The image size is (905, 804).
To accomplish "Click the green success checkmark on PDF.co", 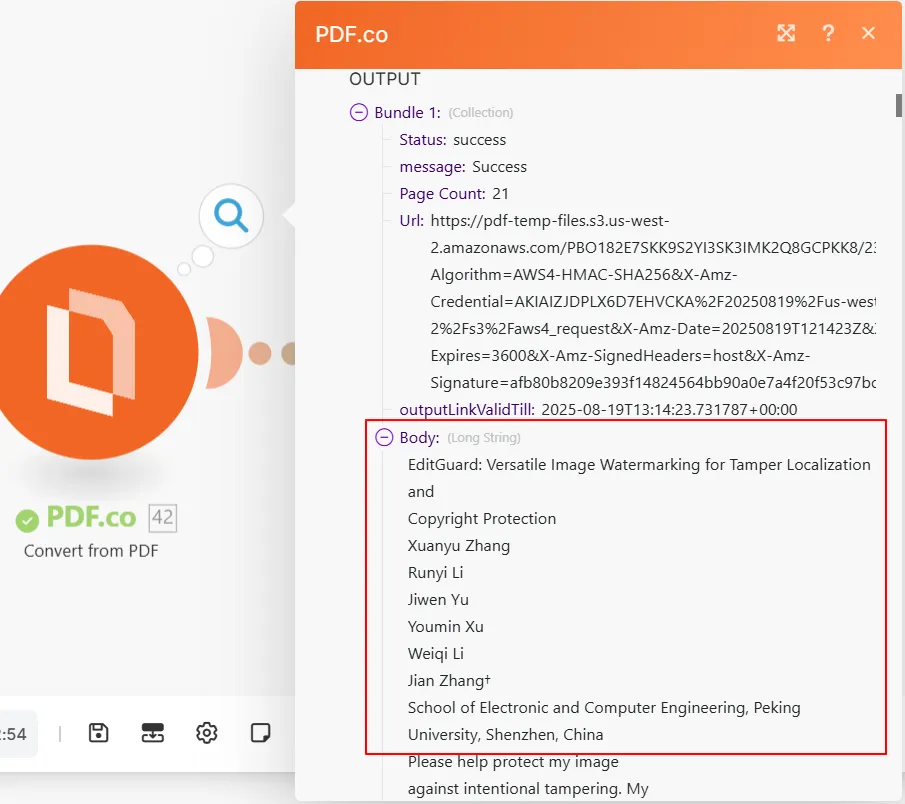I will tap(27, 520).
